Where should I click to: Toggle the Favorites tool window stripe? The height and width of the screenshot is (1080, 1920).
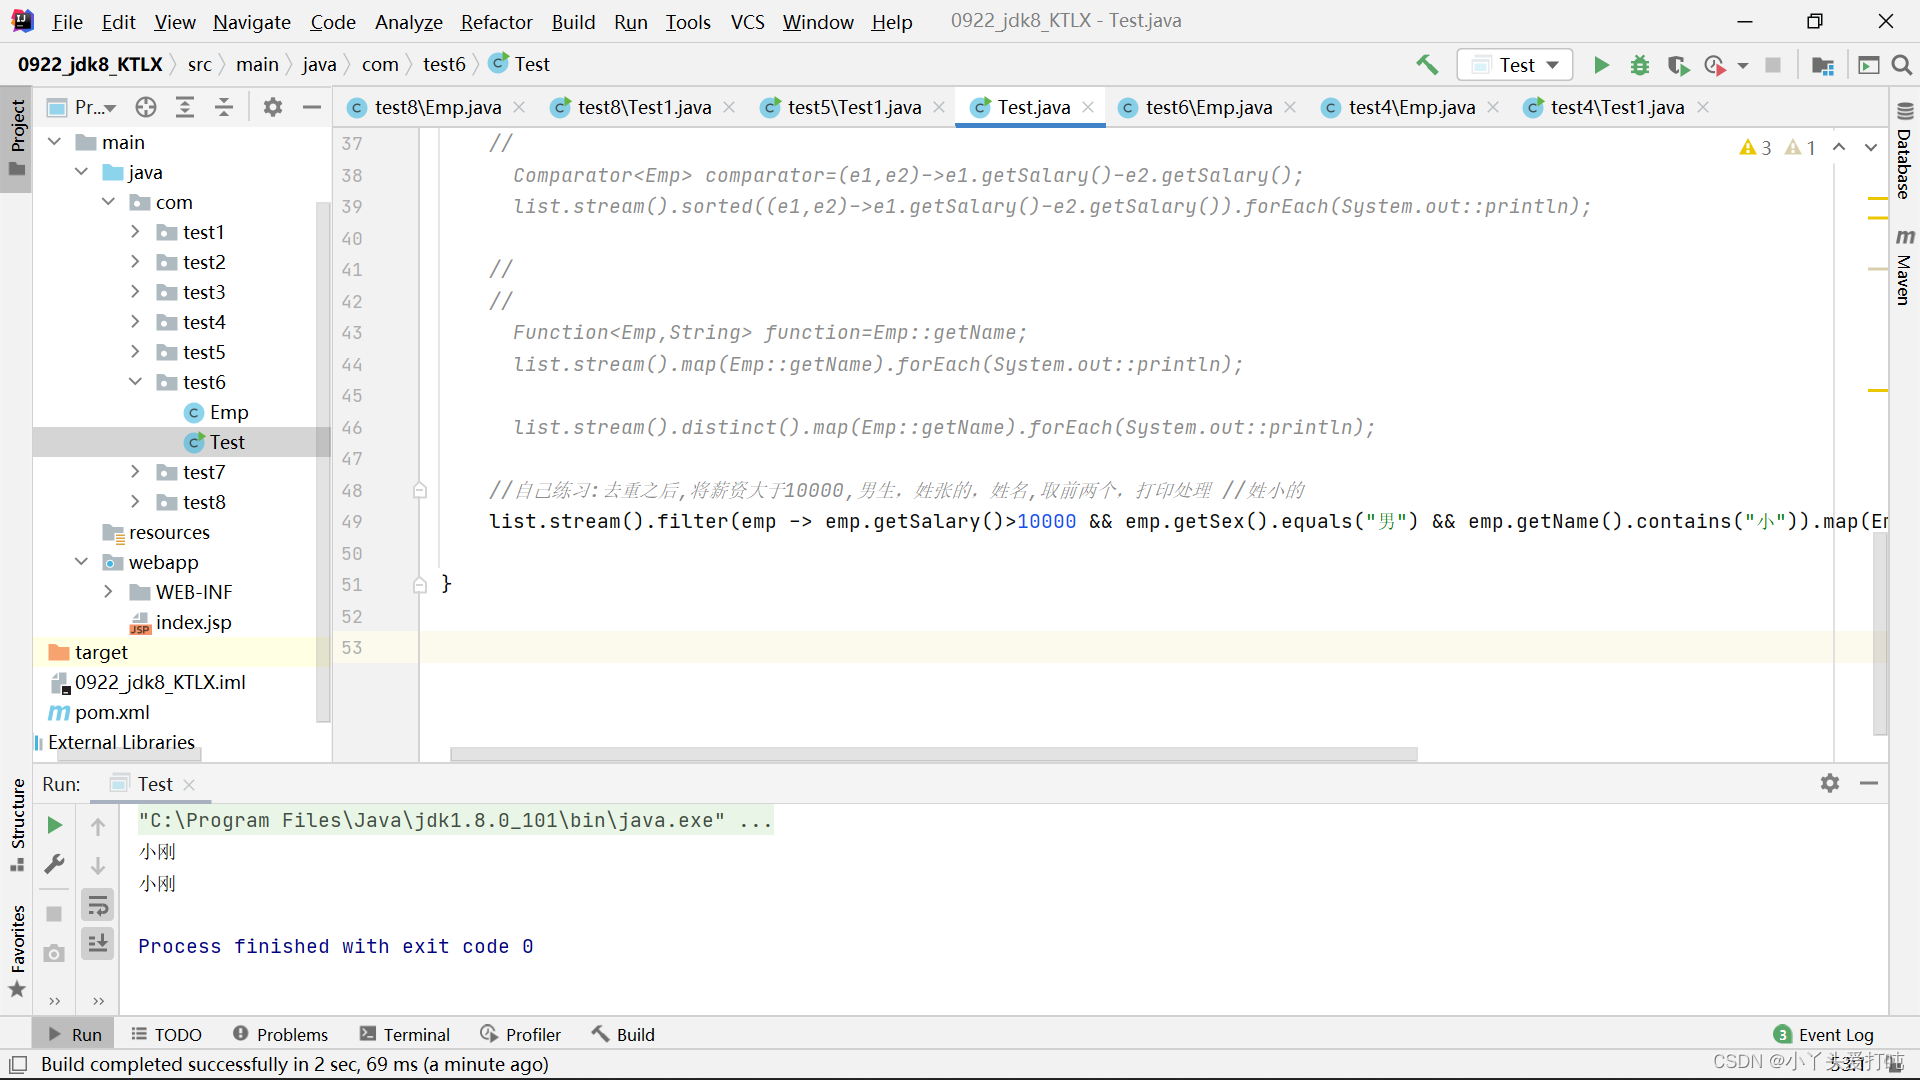click(x=17, y=951)
